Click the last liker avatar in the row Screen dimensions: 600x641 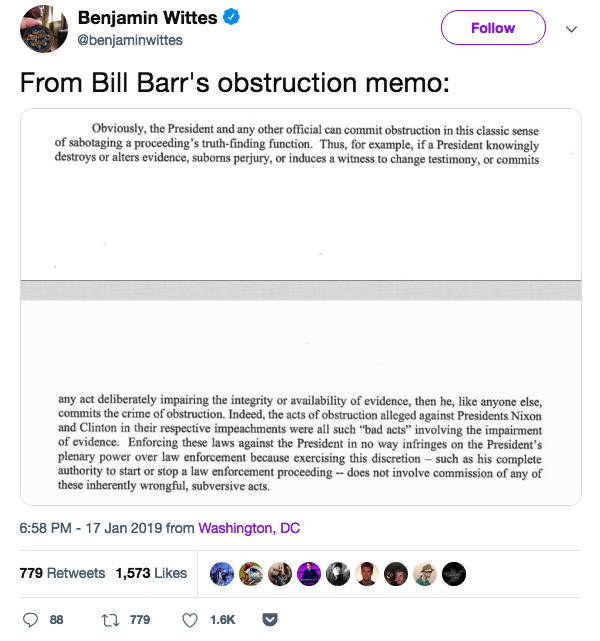click(x=453, y=573)
